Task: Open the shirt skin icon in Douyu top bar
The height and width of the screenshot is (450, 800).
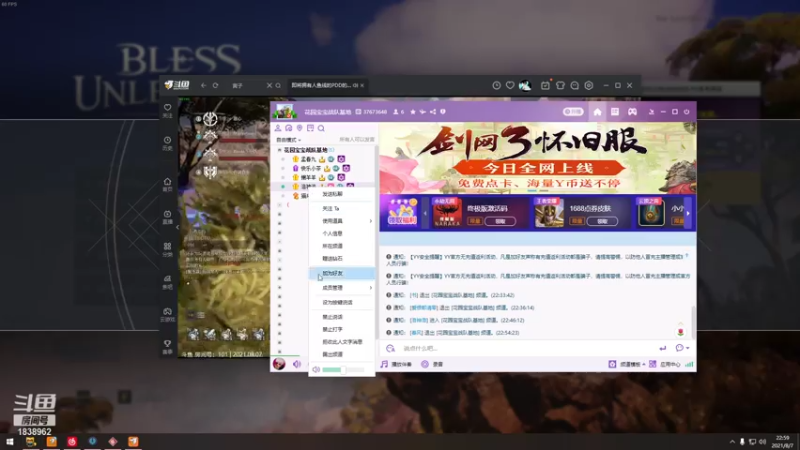Action: click(560, 86)
